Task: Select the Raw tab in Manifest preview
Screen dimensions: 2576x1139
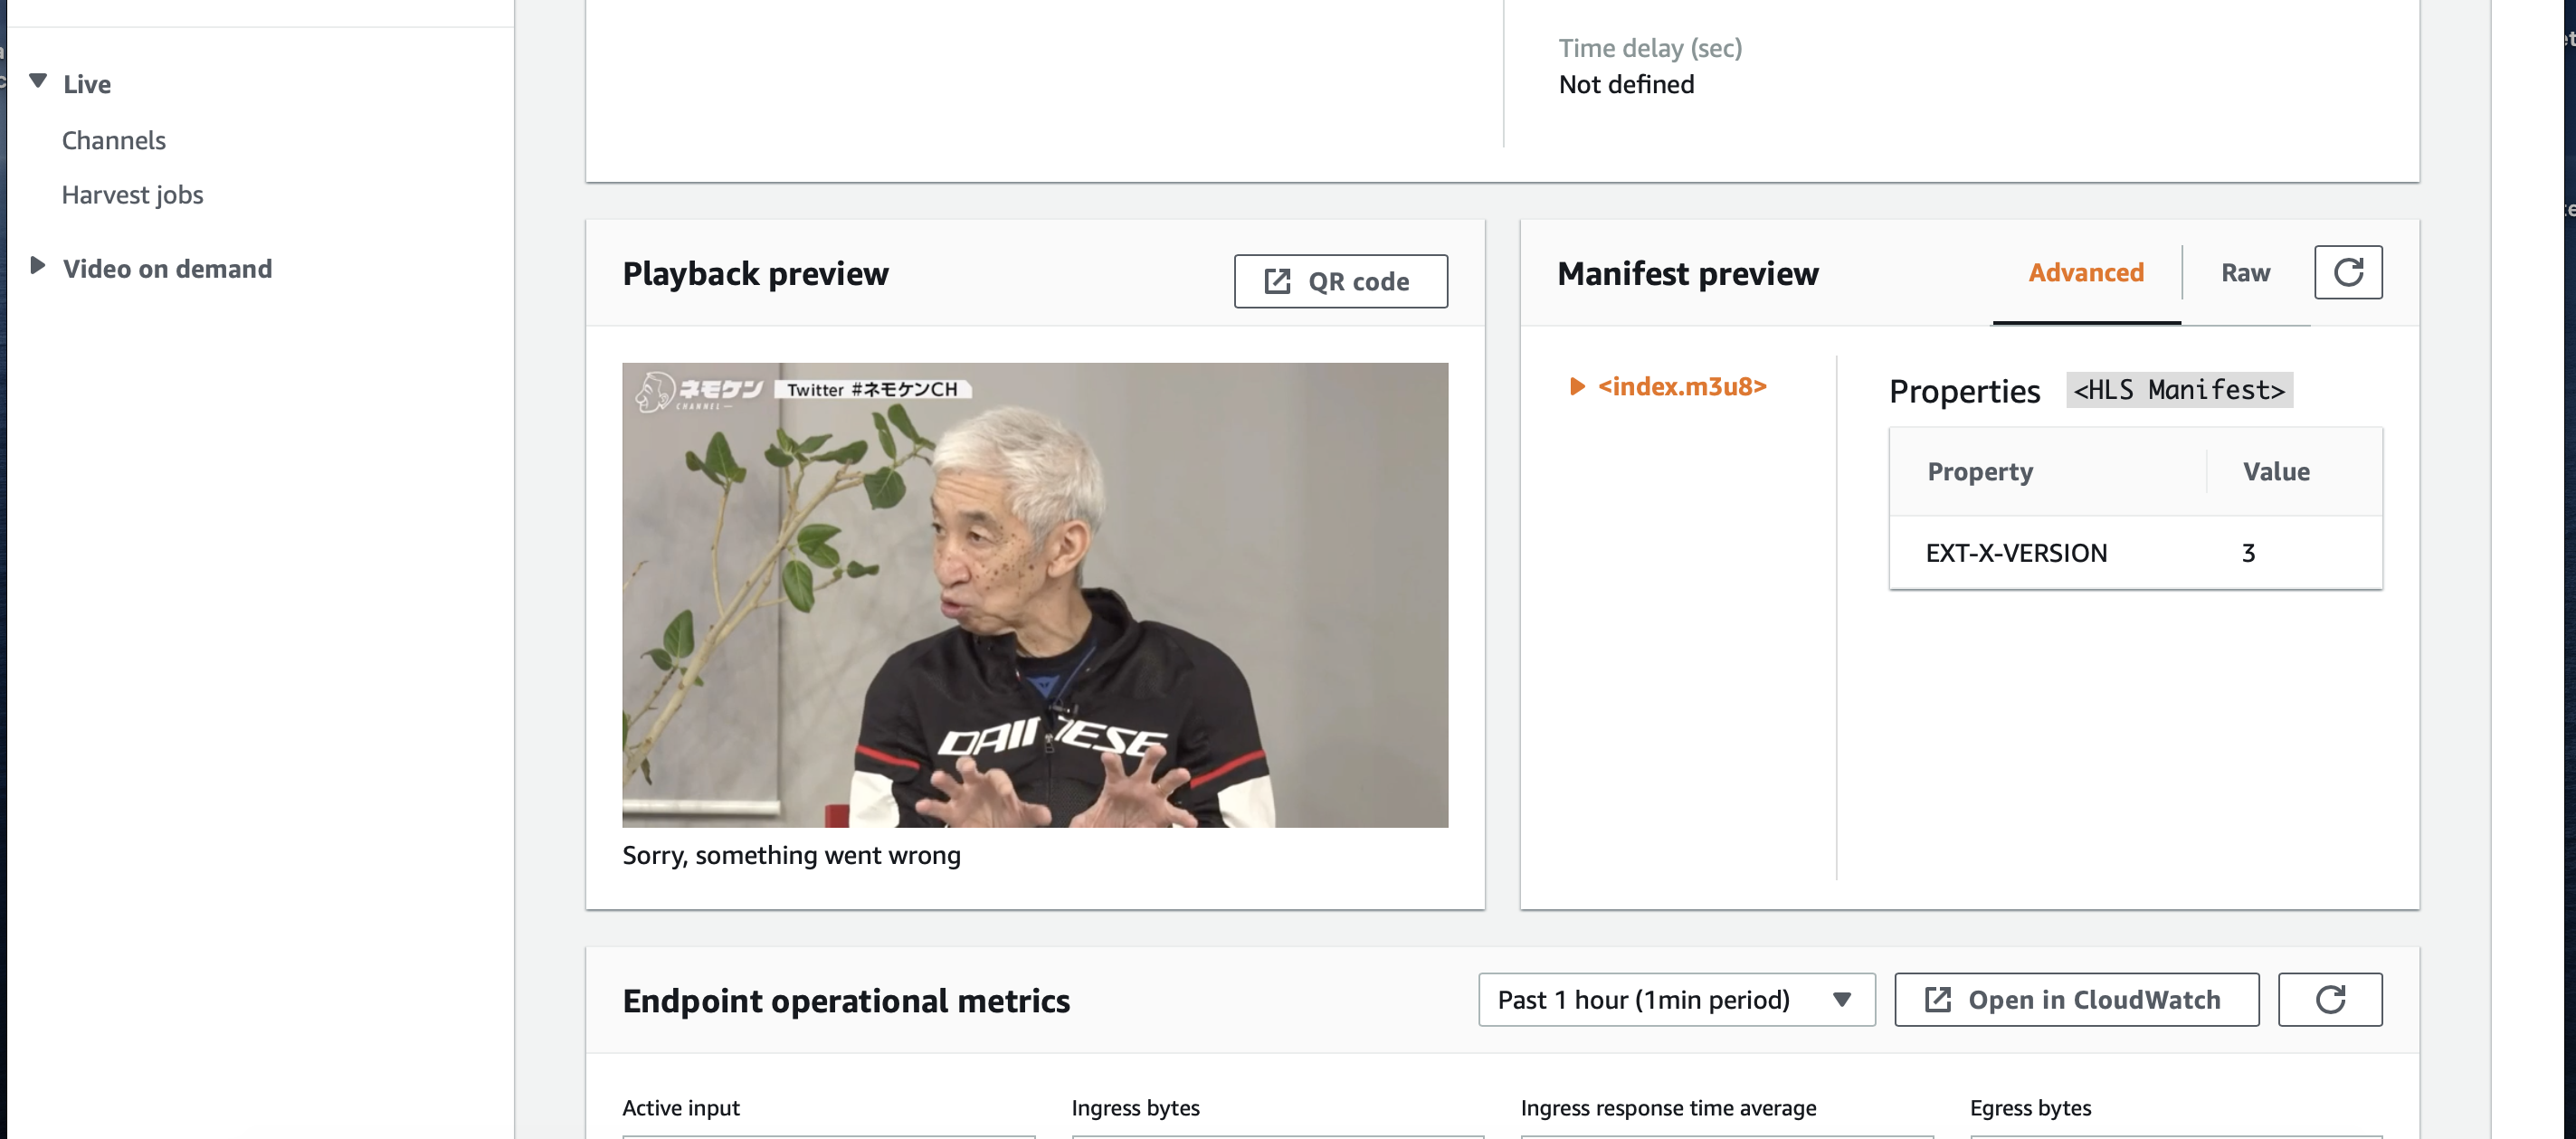Action: [2244, 273]
